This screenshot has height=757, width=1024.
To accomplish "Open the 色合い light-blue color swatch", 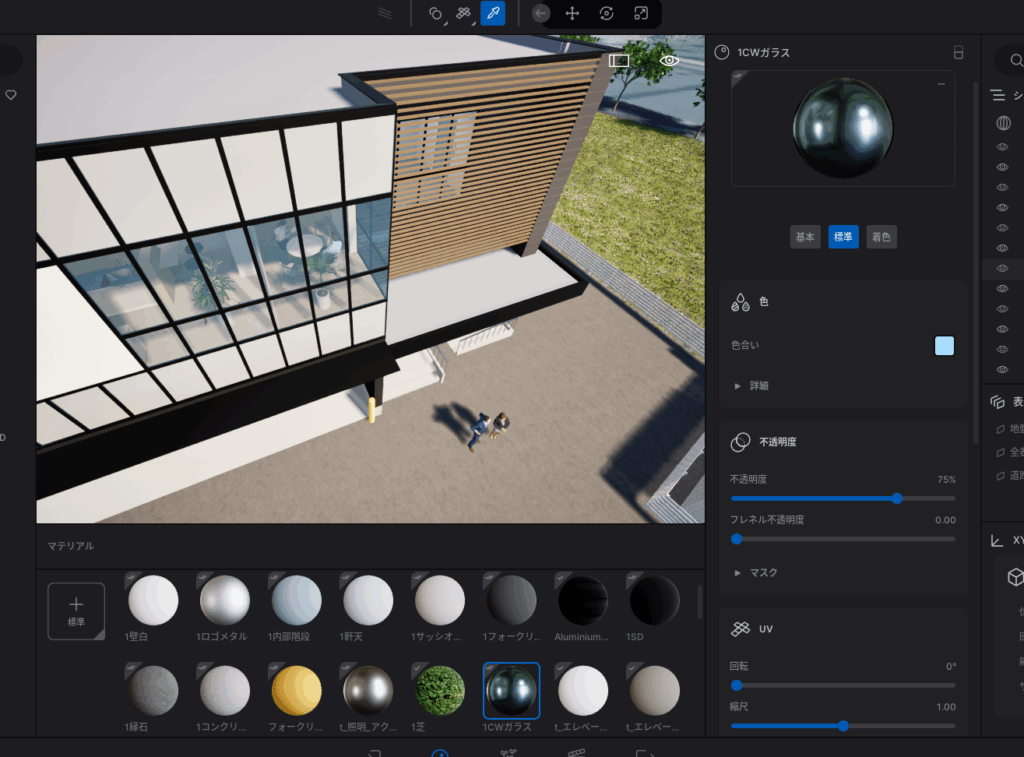I will (944, 346).
